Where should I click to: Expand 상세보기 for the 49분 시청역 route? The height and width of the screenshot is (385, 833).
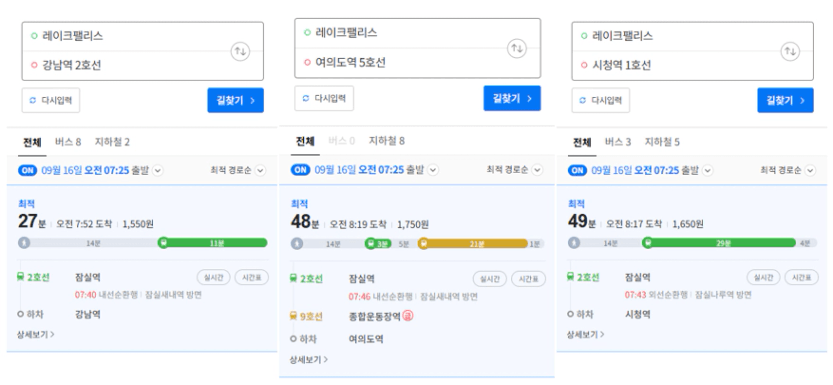(x=585, y=335)
